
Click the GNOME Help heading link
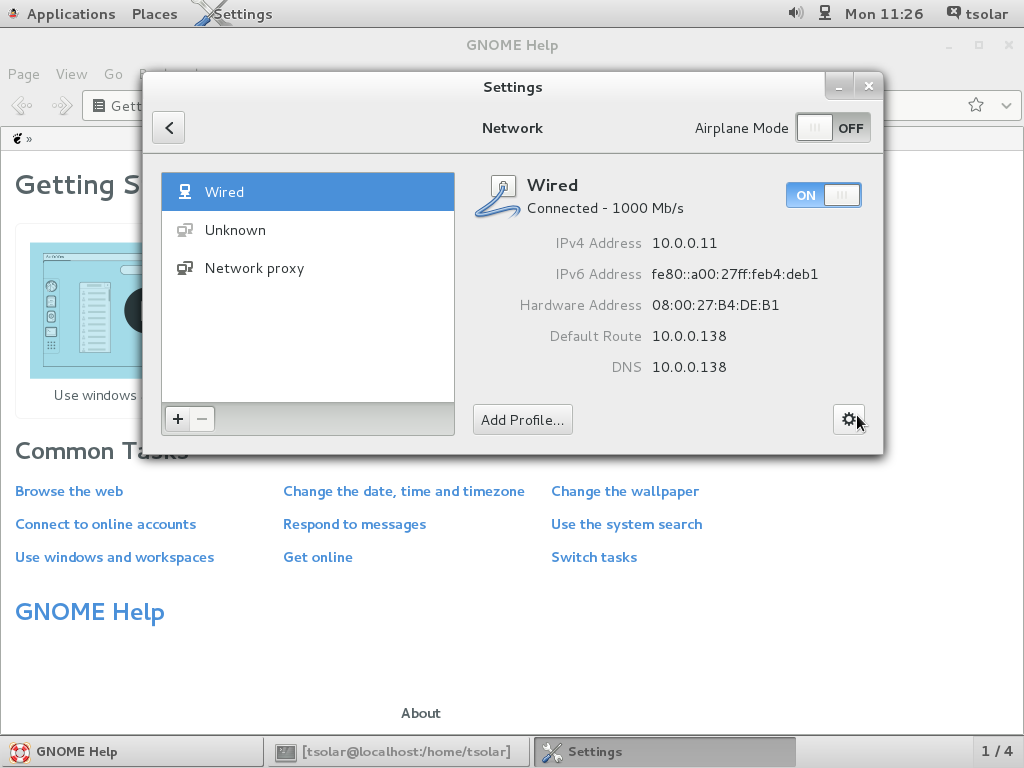pos(90,612)
